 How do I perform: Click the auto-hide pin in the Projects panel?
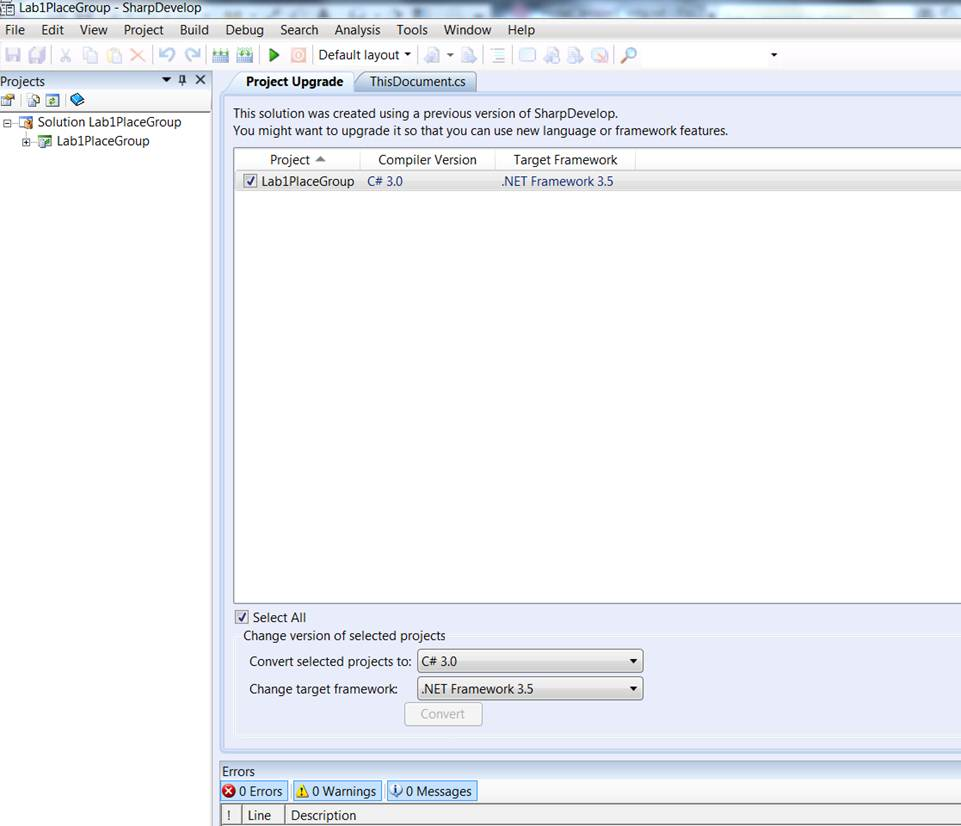click(181, 80)
